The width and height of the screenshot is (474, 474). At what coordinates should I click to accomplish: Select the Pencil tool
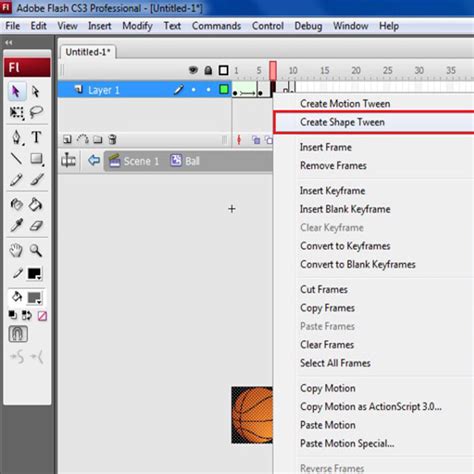pyautogui.click(x=16, y=180)
